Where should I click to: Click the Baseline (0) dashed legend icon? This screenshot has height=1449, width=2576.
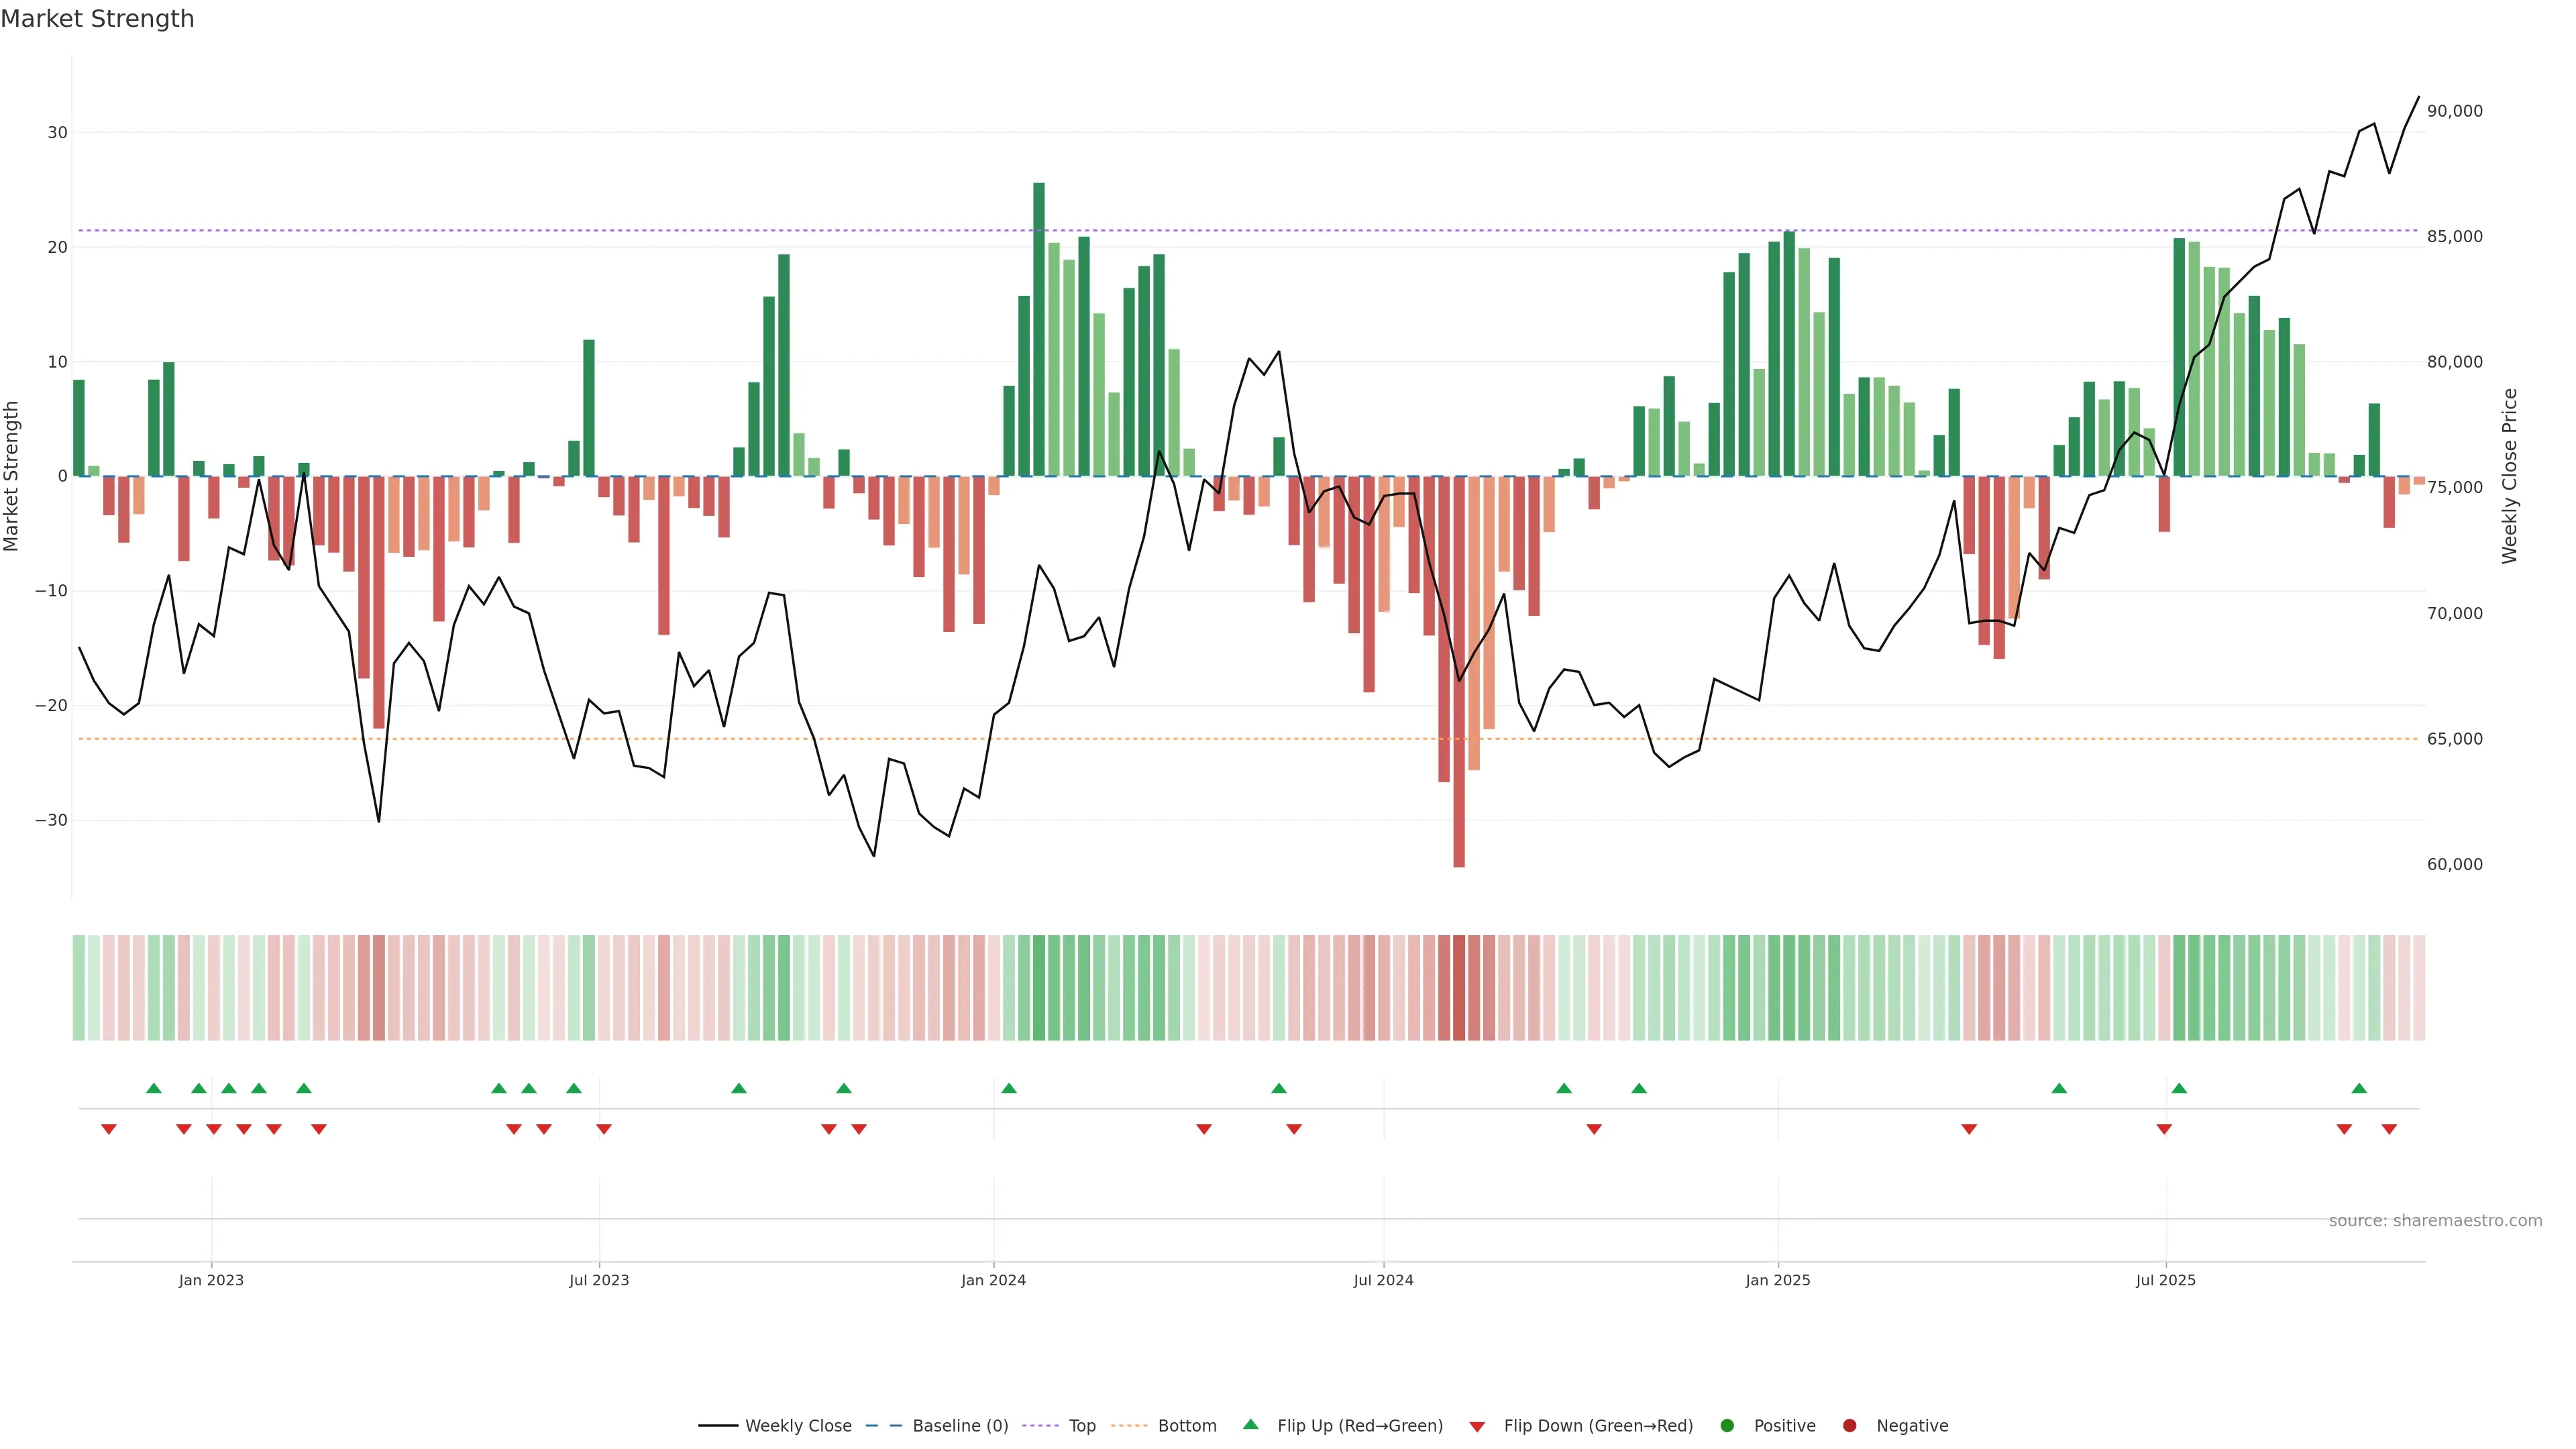click(x=883, y=1426)
